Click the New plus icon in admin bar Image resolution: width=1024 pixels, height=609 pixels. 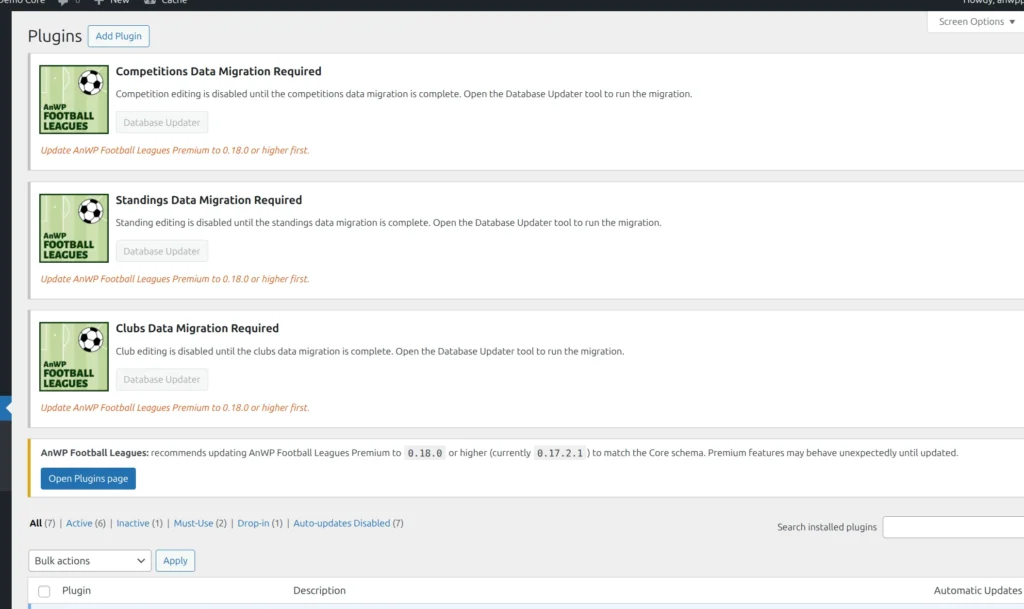tap(99, 3)
